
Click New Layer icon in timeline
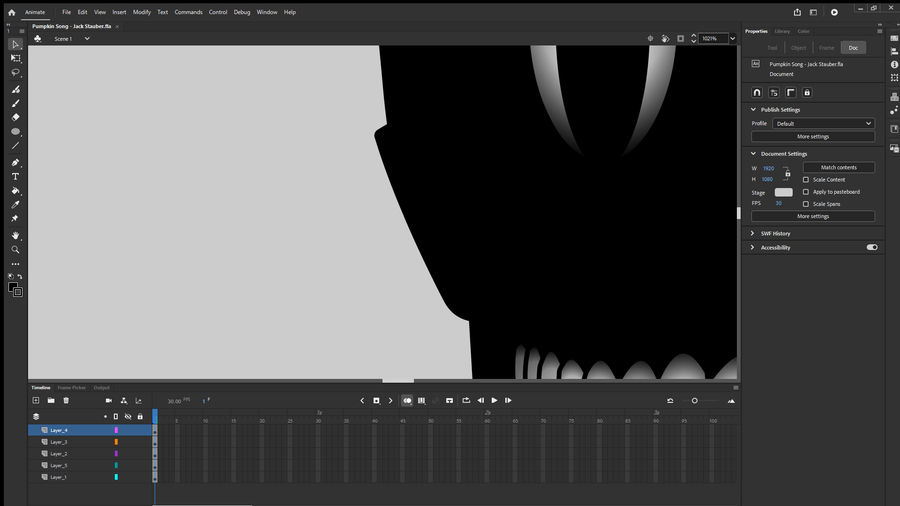(36, 400)
